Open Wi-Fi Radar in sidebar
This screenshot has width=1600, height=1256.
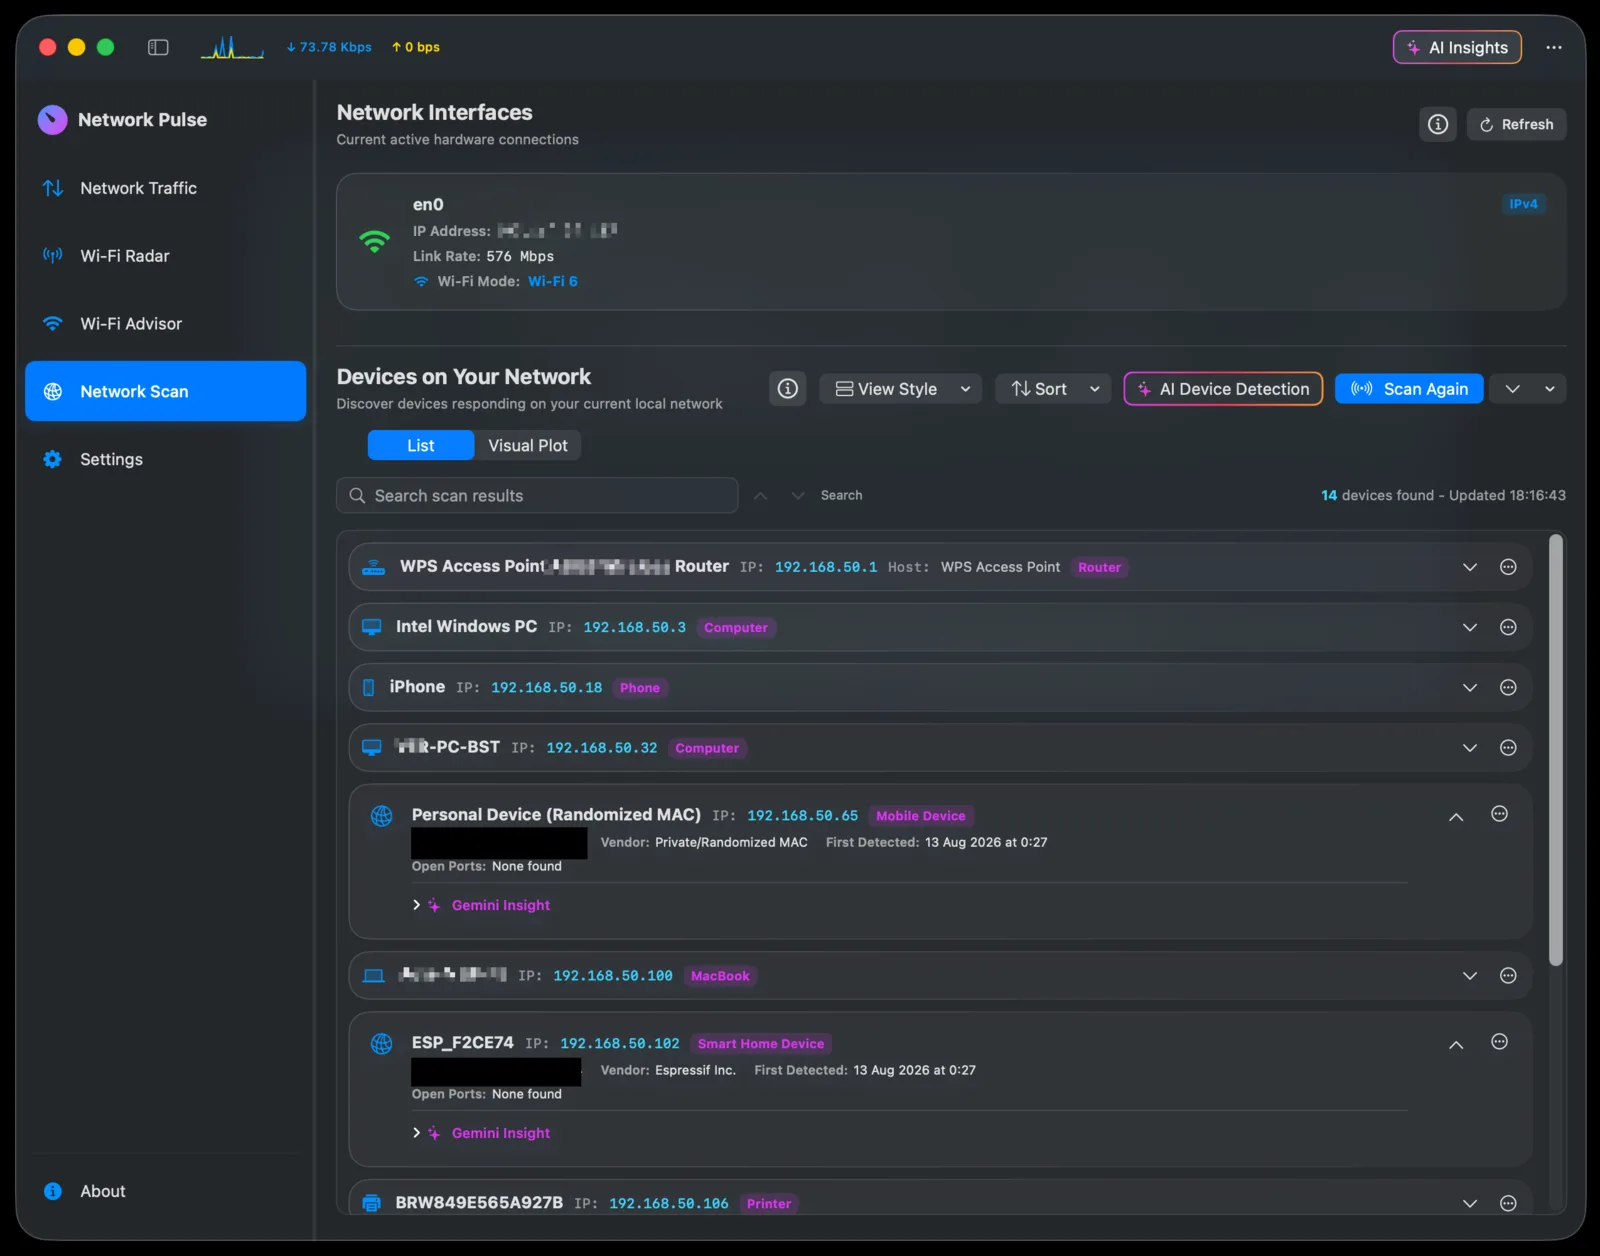pos(165,256)
